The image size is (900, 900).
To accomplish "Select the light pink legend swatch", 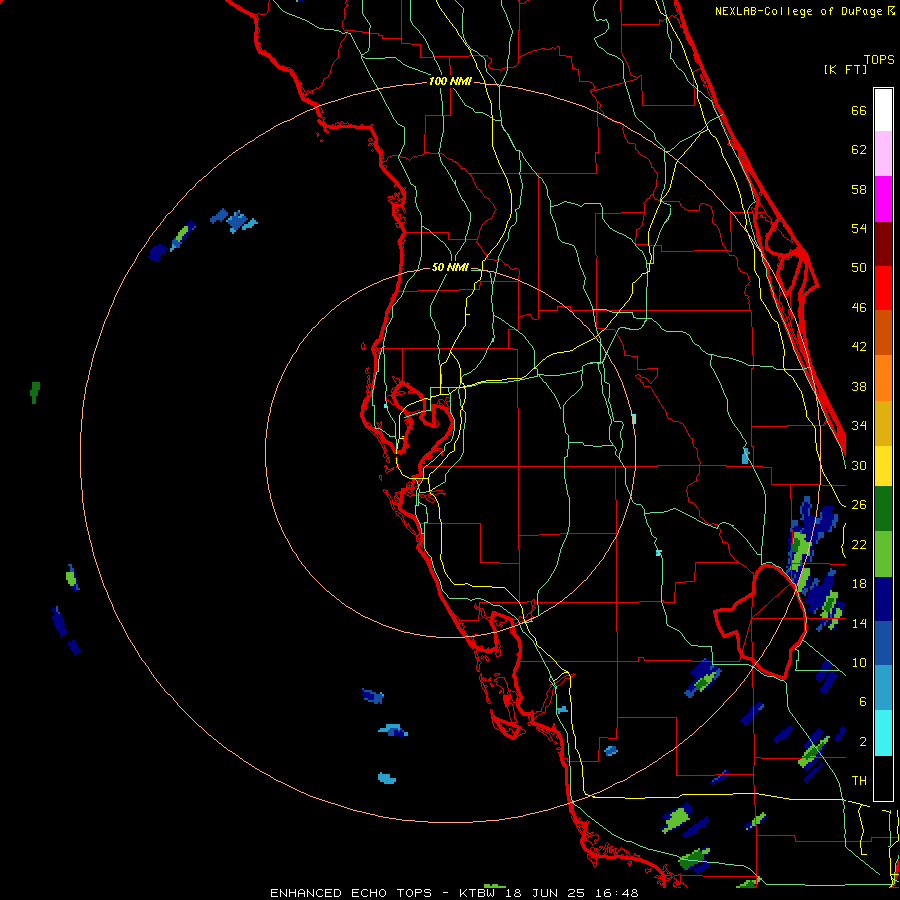I will point(883,154).
